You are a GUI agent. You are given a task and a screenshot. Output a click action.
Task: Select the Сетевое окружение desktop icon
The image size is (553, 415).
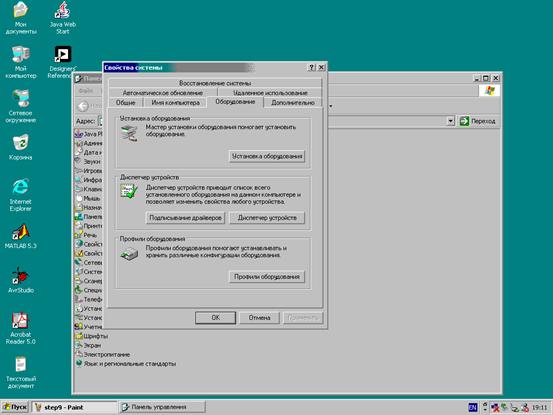(20, 106)
